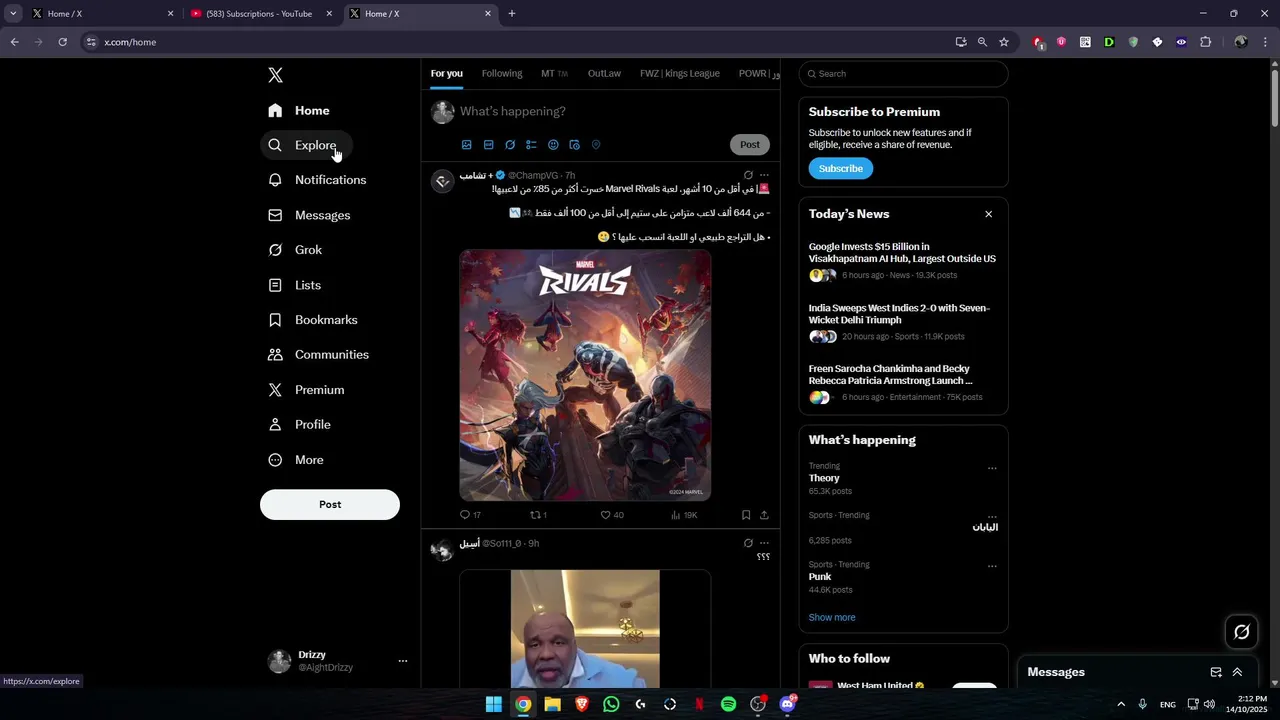Open floating Grok button at bottom right

click(x=1242, y=632)
